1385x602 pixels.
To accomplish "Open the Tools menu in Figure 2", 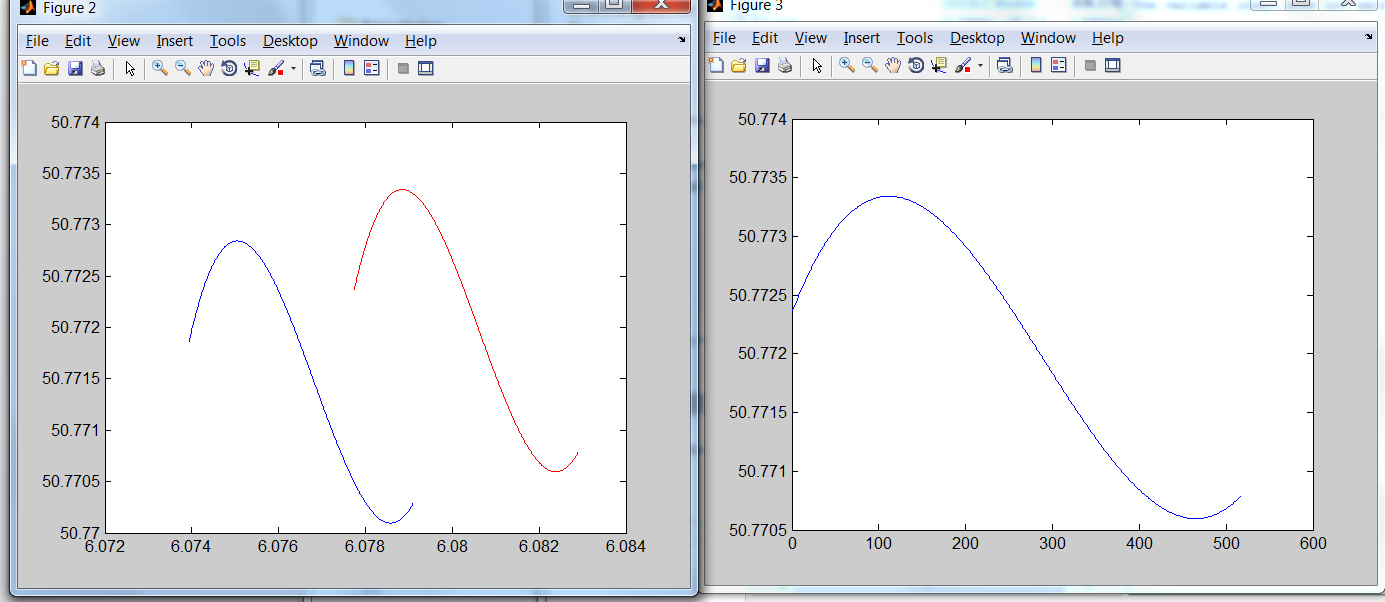I will pos(227,41).
